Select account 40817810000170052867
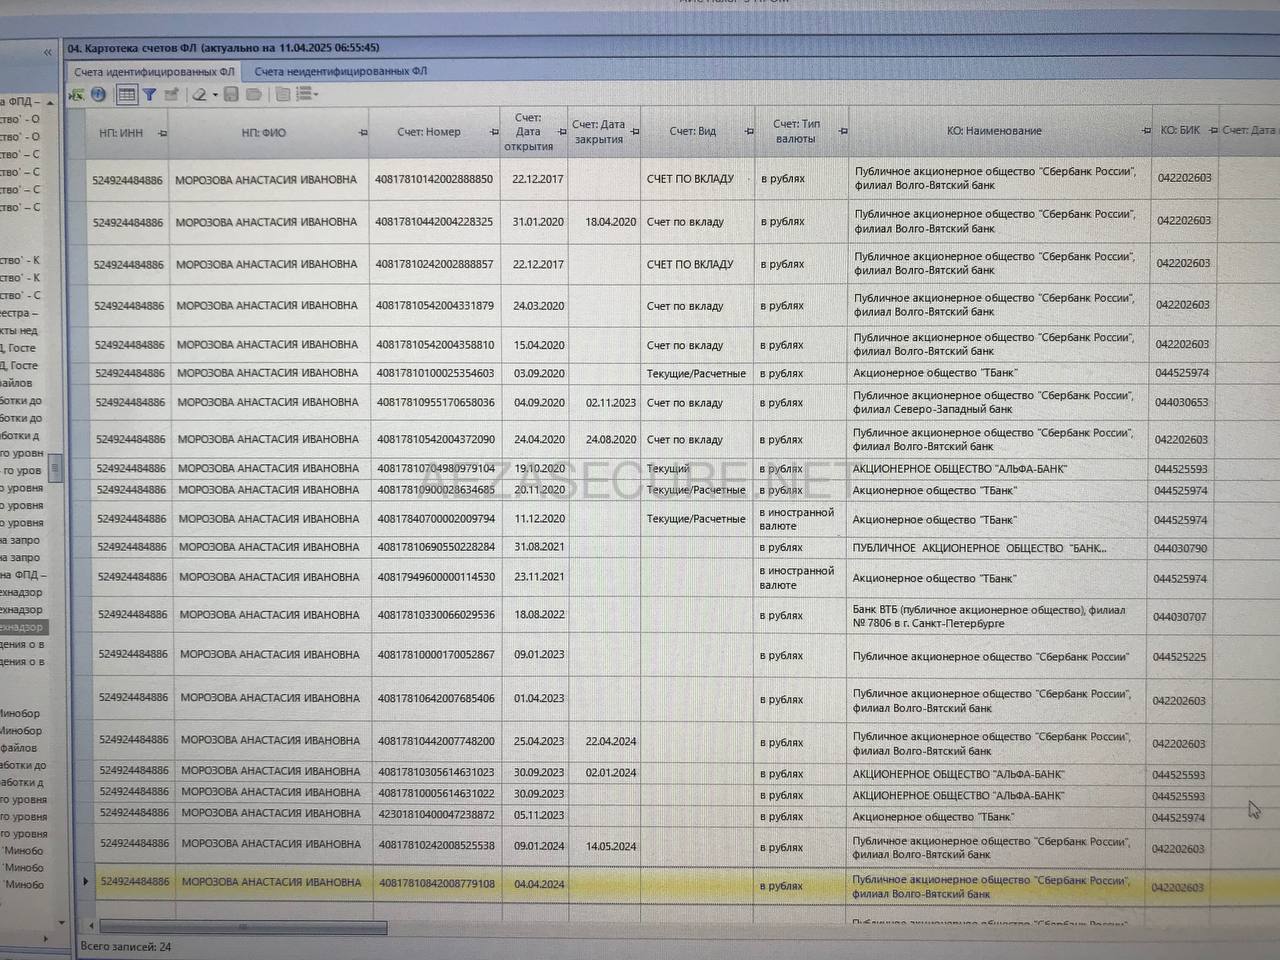 click(436, 655)
